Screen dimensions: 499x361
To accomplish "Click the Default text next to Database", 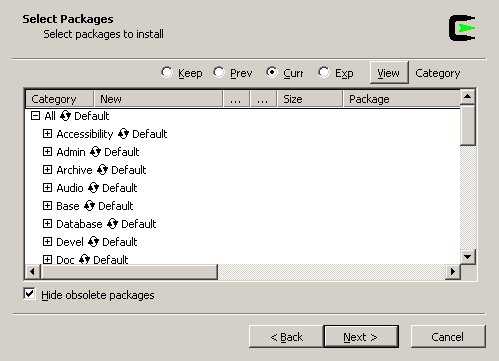I will (x=139, y=224).
